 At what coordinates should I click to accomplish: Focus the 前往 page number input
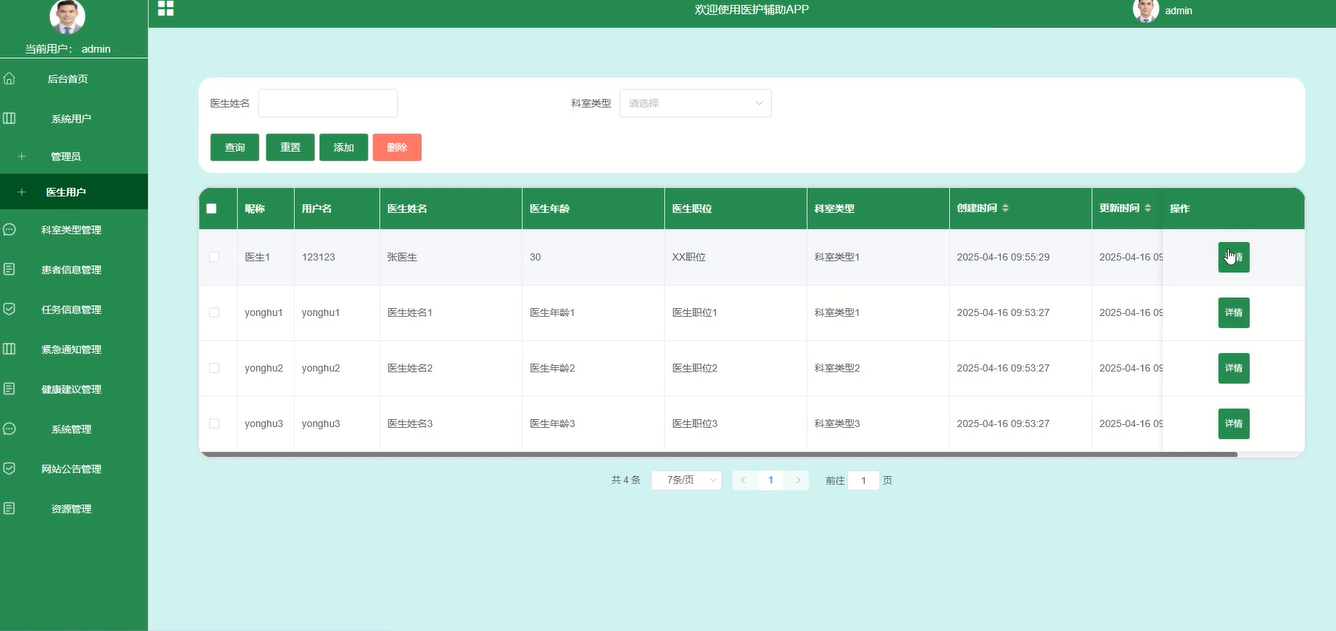[x=864, y=480]
